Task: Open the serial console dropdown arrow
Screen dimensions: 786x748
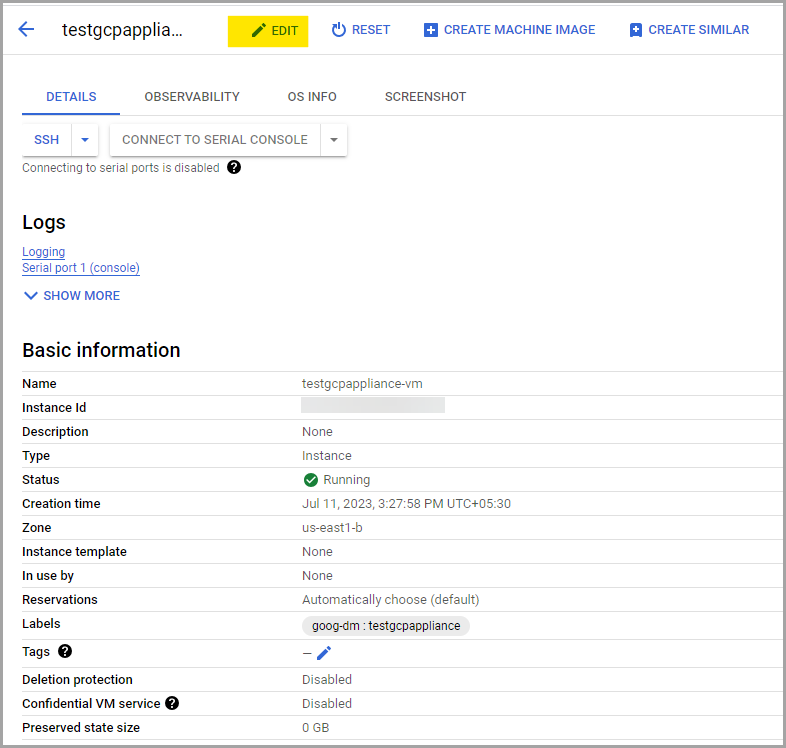Action: pyautogui.click(x=334, y=140)
